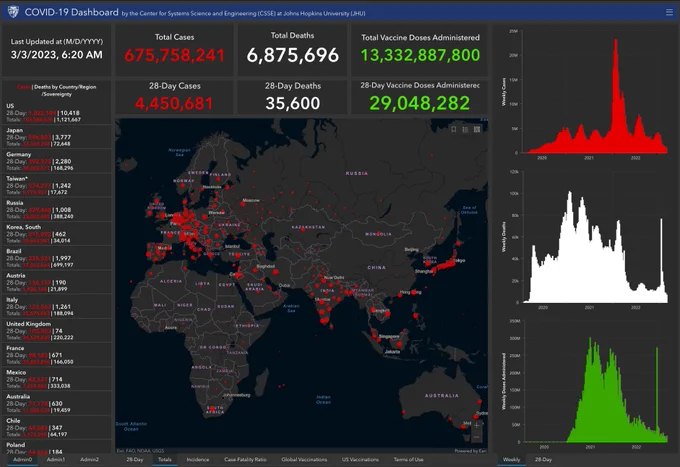Viewport: 680px width, 467px height.
Task: Click the Powered by Esri attribution
Action: pyautogui.click(x=471, y=451)
